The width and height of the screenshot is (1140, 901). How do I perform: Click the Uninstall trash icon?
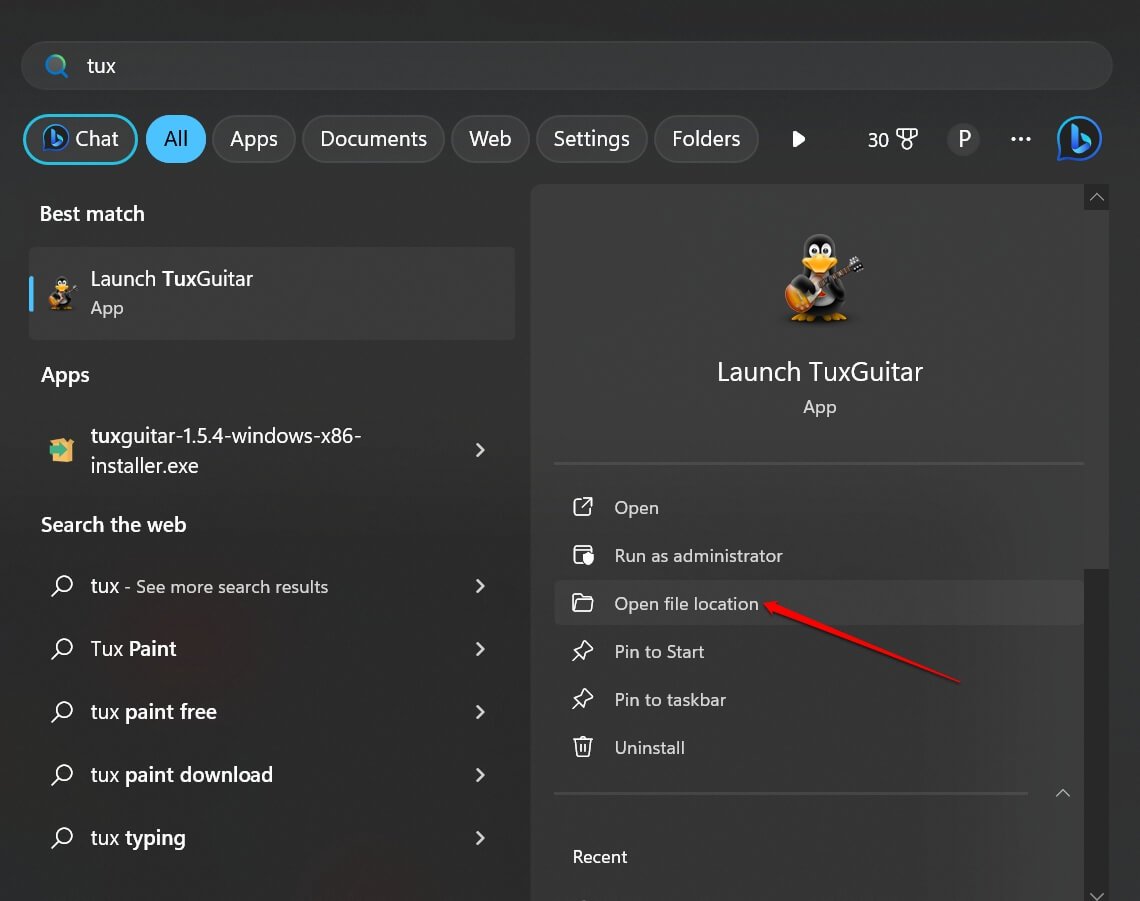pos(582,747)
